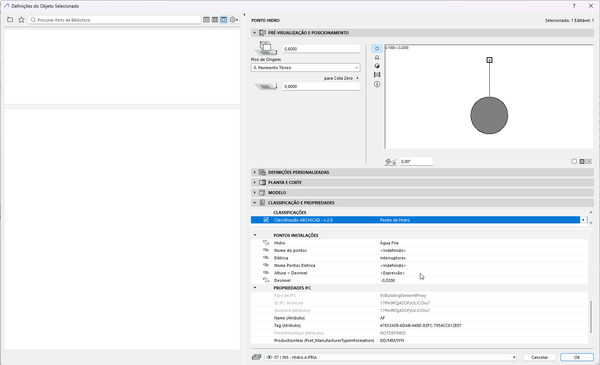Edit the rotation angle field 0,00°
Image resolution: width=600 pixels, height=365 pixels.
(x=416, y=162)
